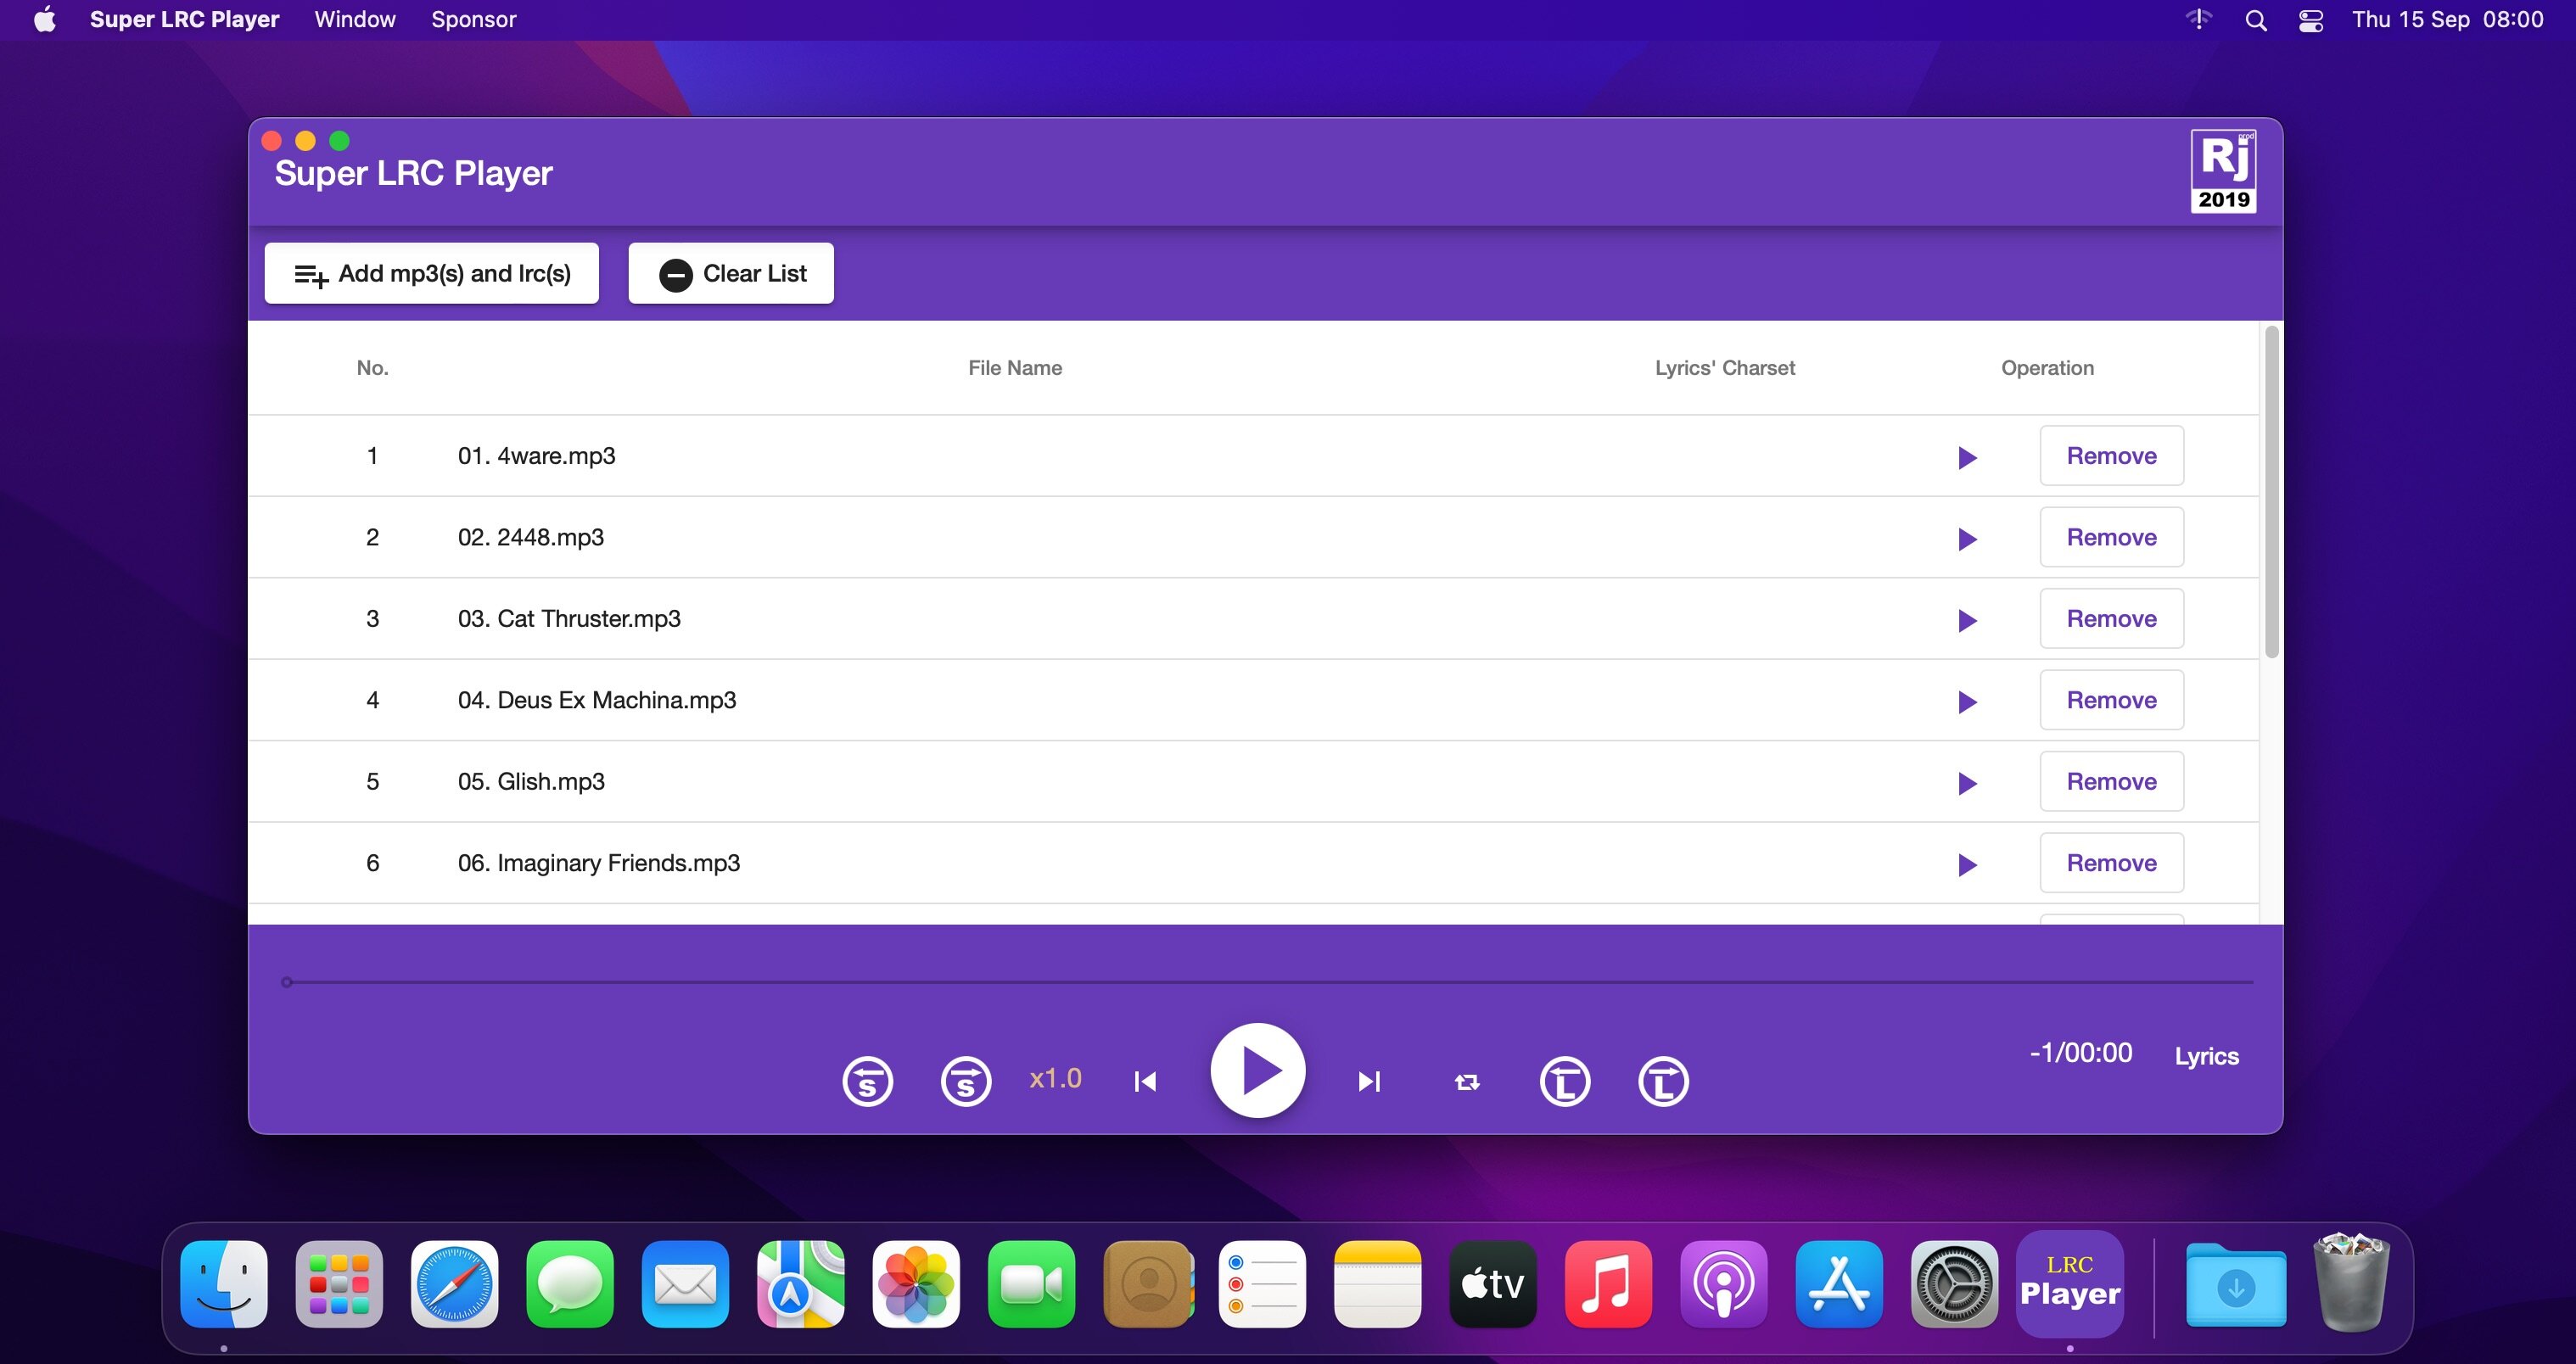Click LRC Player icon in the dock
This screenshot has width=2576, height=1364.
(x=2070, y=1284)
